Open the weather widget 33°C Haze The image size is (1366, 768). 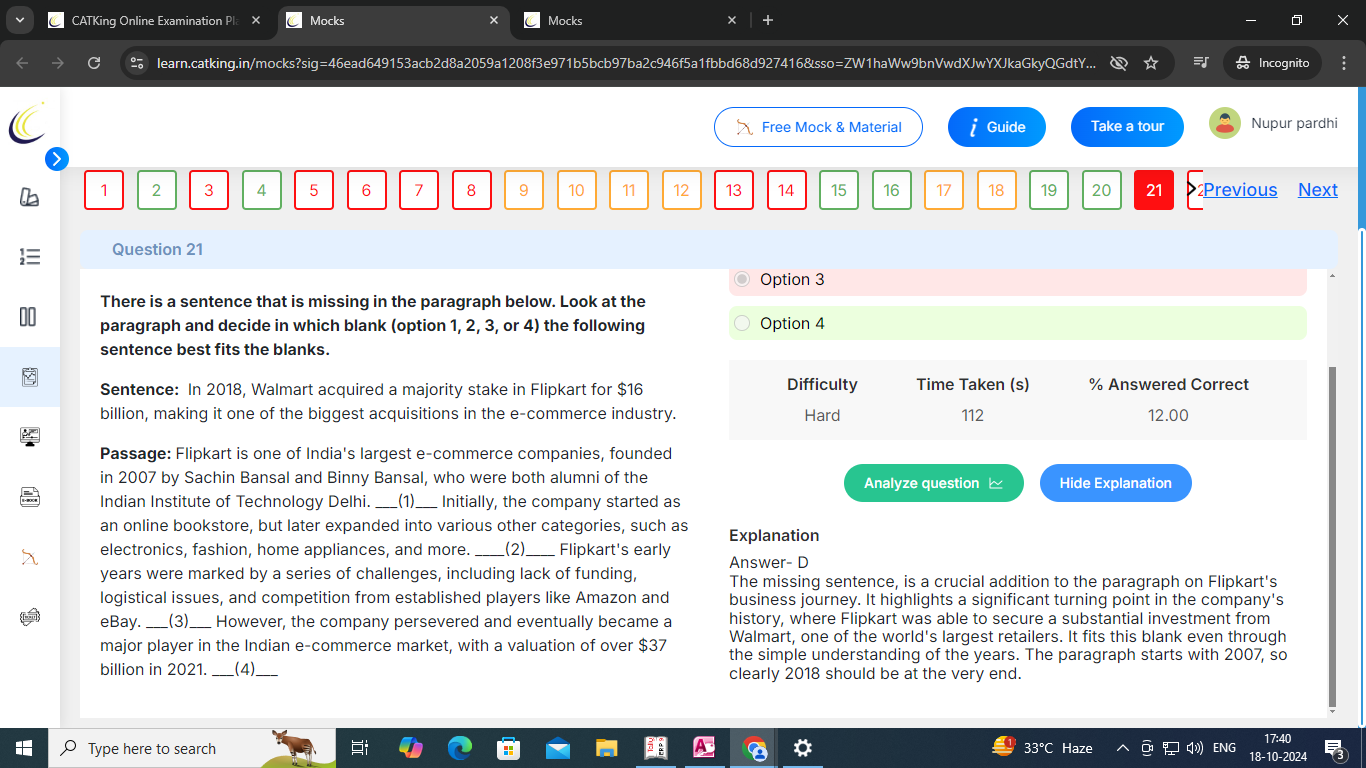click(1042, 748)
